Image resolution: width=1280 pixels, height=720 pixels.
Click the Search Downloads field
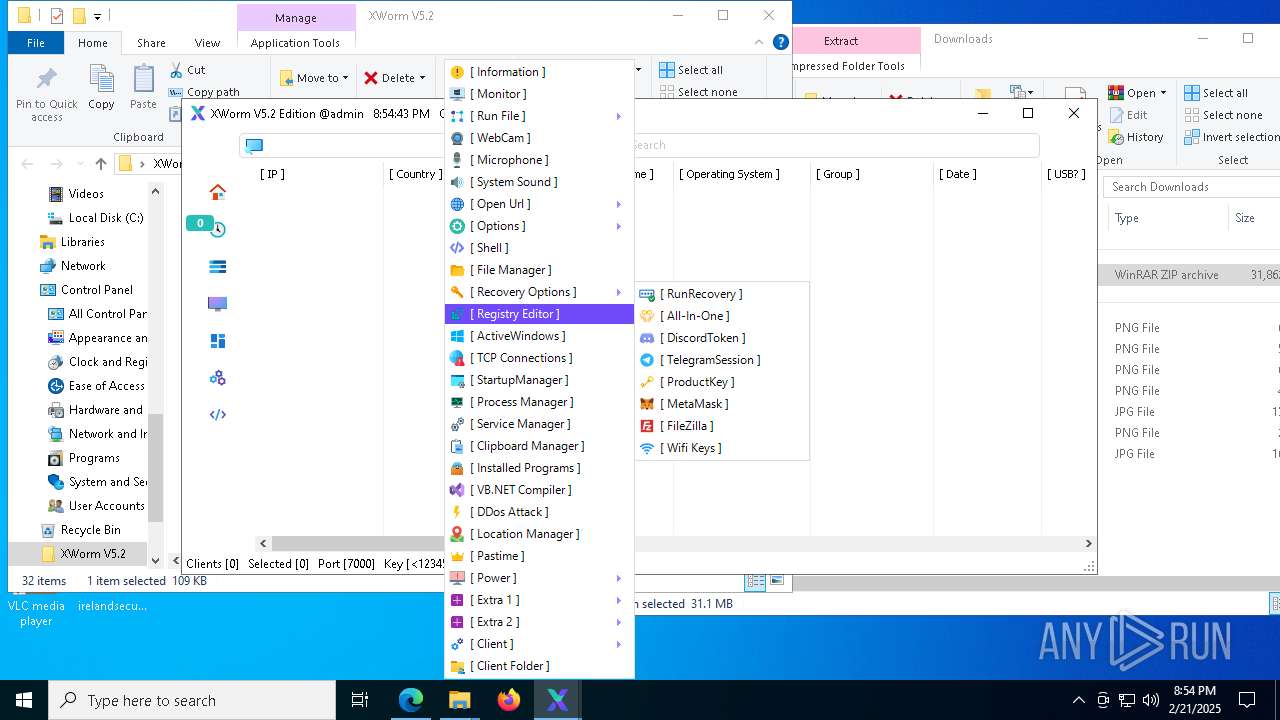pyautogui.click(x=1192, y=187)
